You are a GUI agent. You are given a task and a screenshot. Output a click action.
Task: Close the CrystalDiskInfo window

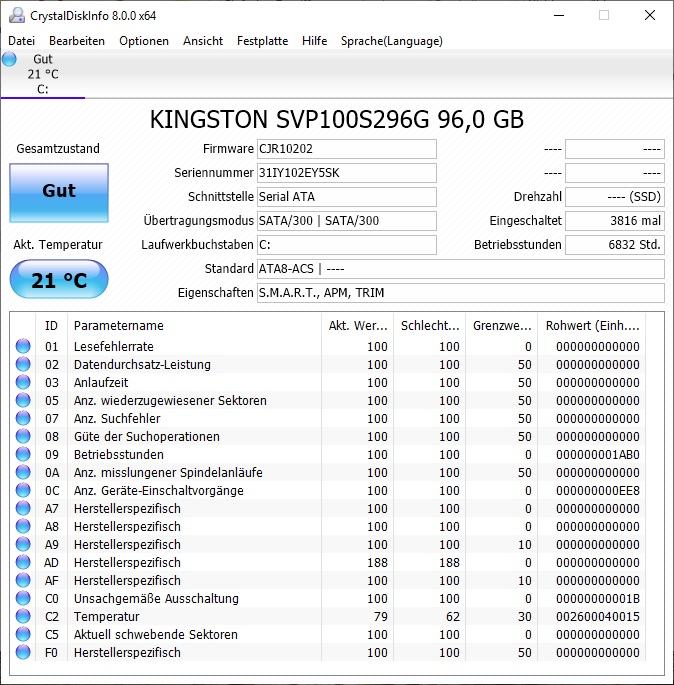pos(650,15)
